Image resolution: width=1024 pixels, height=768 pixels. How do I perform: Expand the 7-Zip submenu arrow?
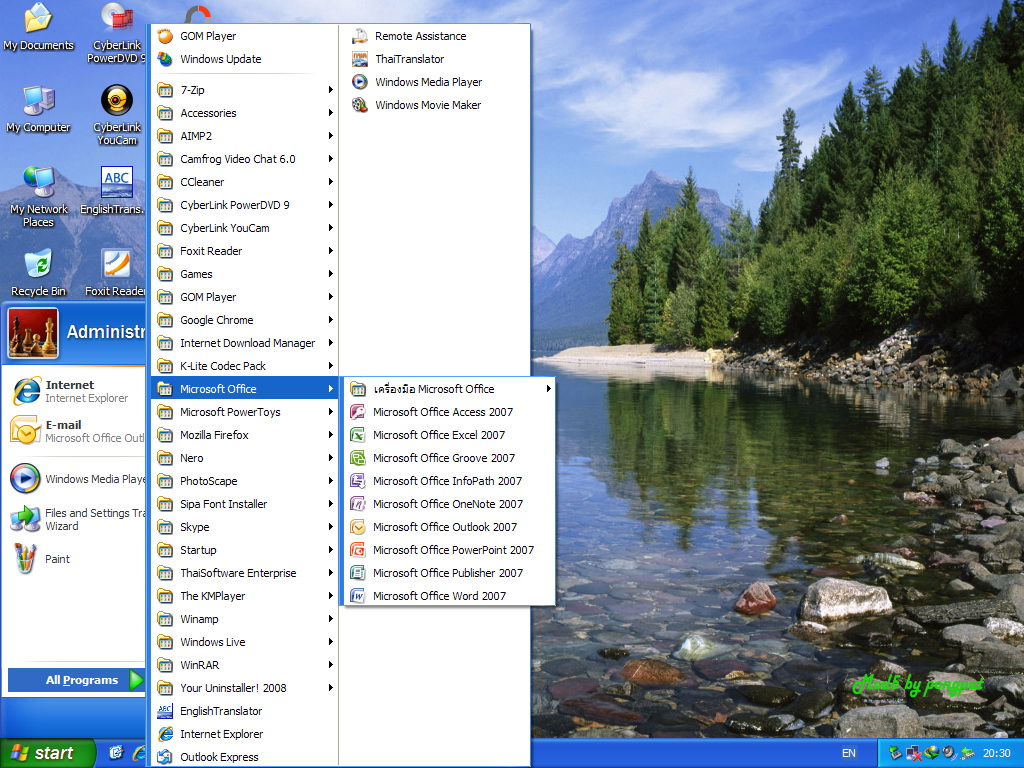[330, 89]
